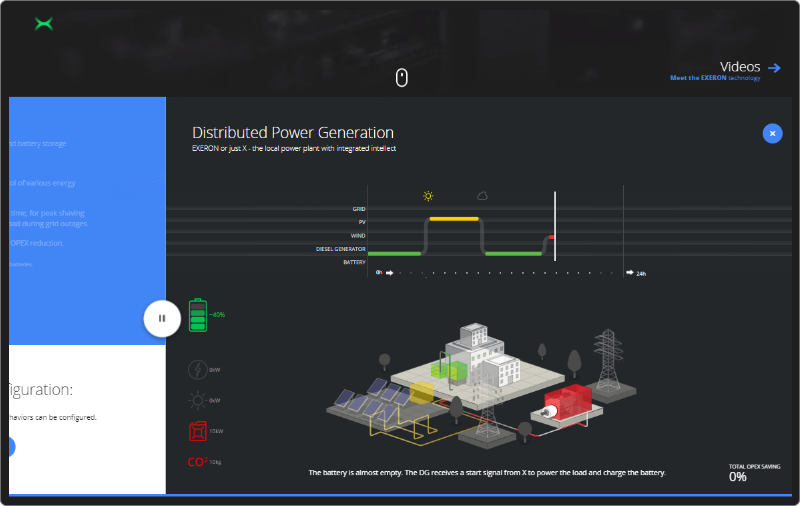The width and height of the screenshot is (800, 506).
Task: Click the cloud icon on the timeline
Action: pos(482,196)
